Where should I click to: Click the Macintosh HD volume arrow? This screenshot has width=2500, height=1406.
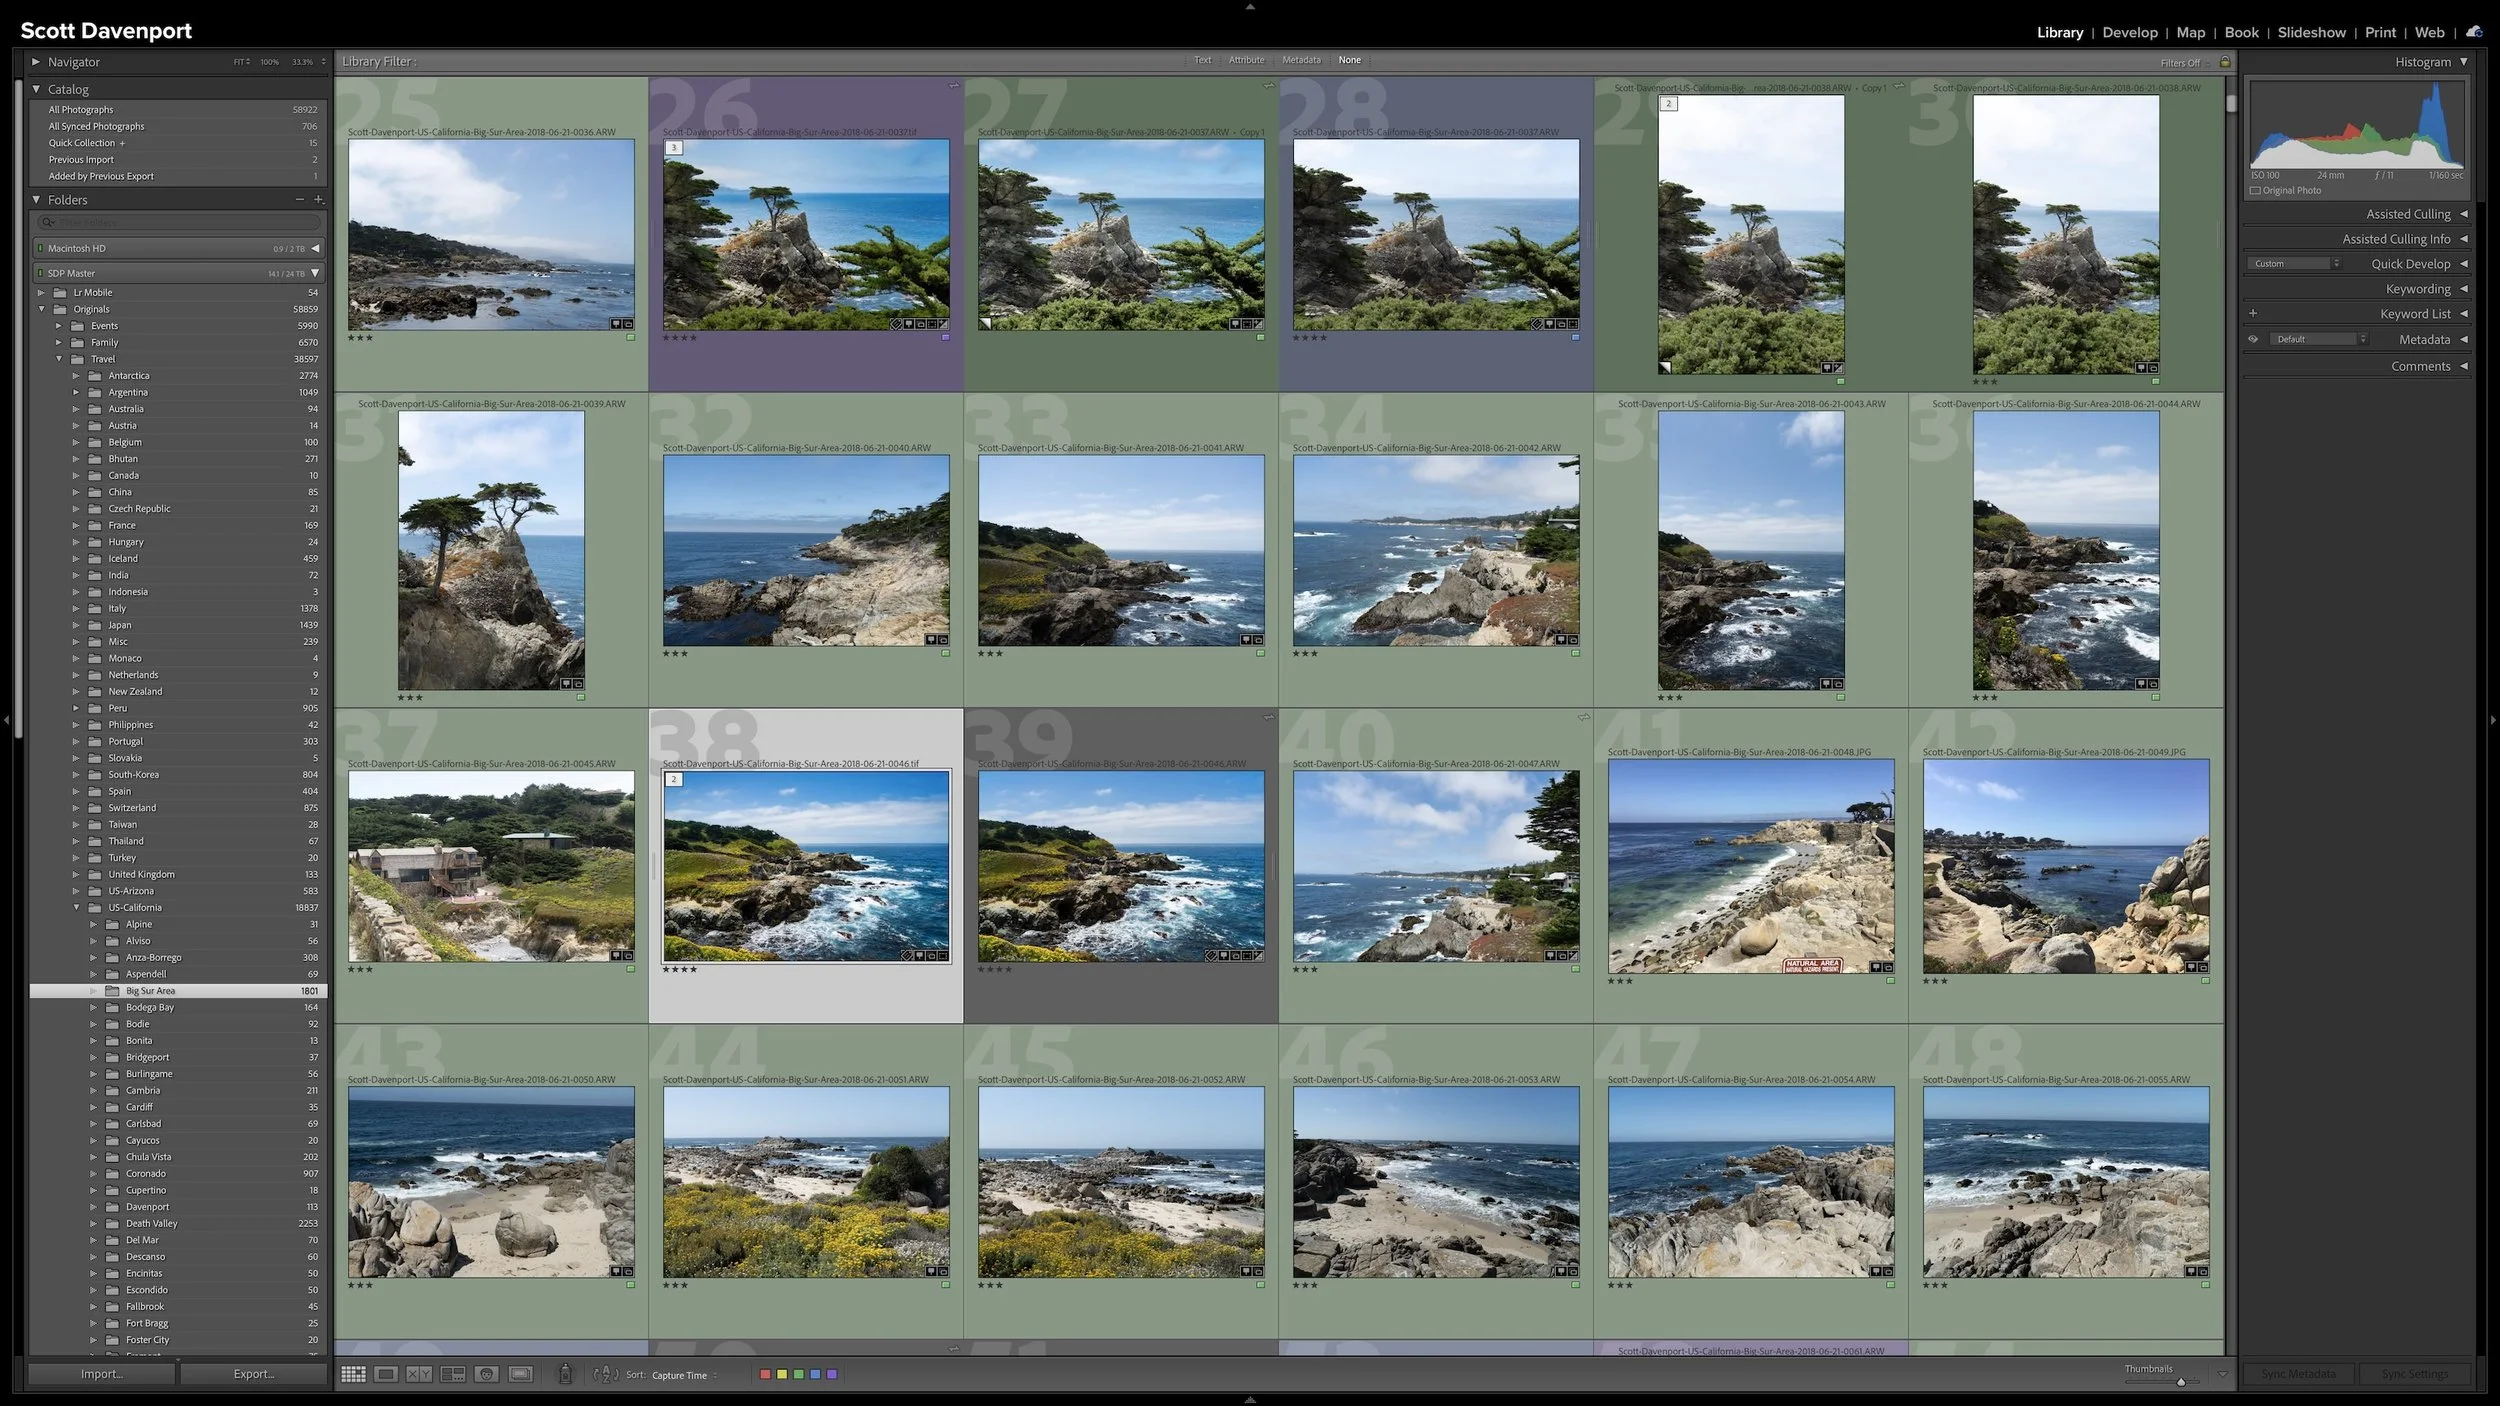315,248
